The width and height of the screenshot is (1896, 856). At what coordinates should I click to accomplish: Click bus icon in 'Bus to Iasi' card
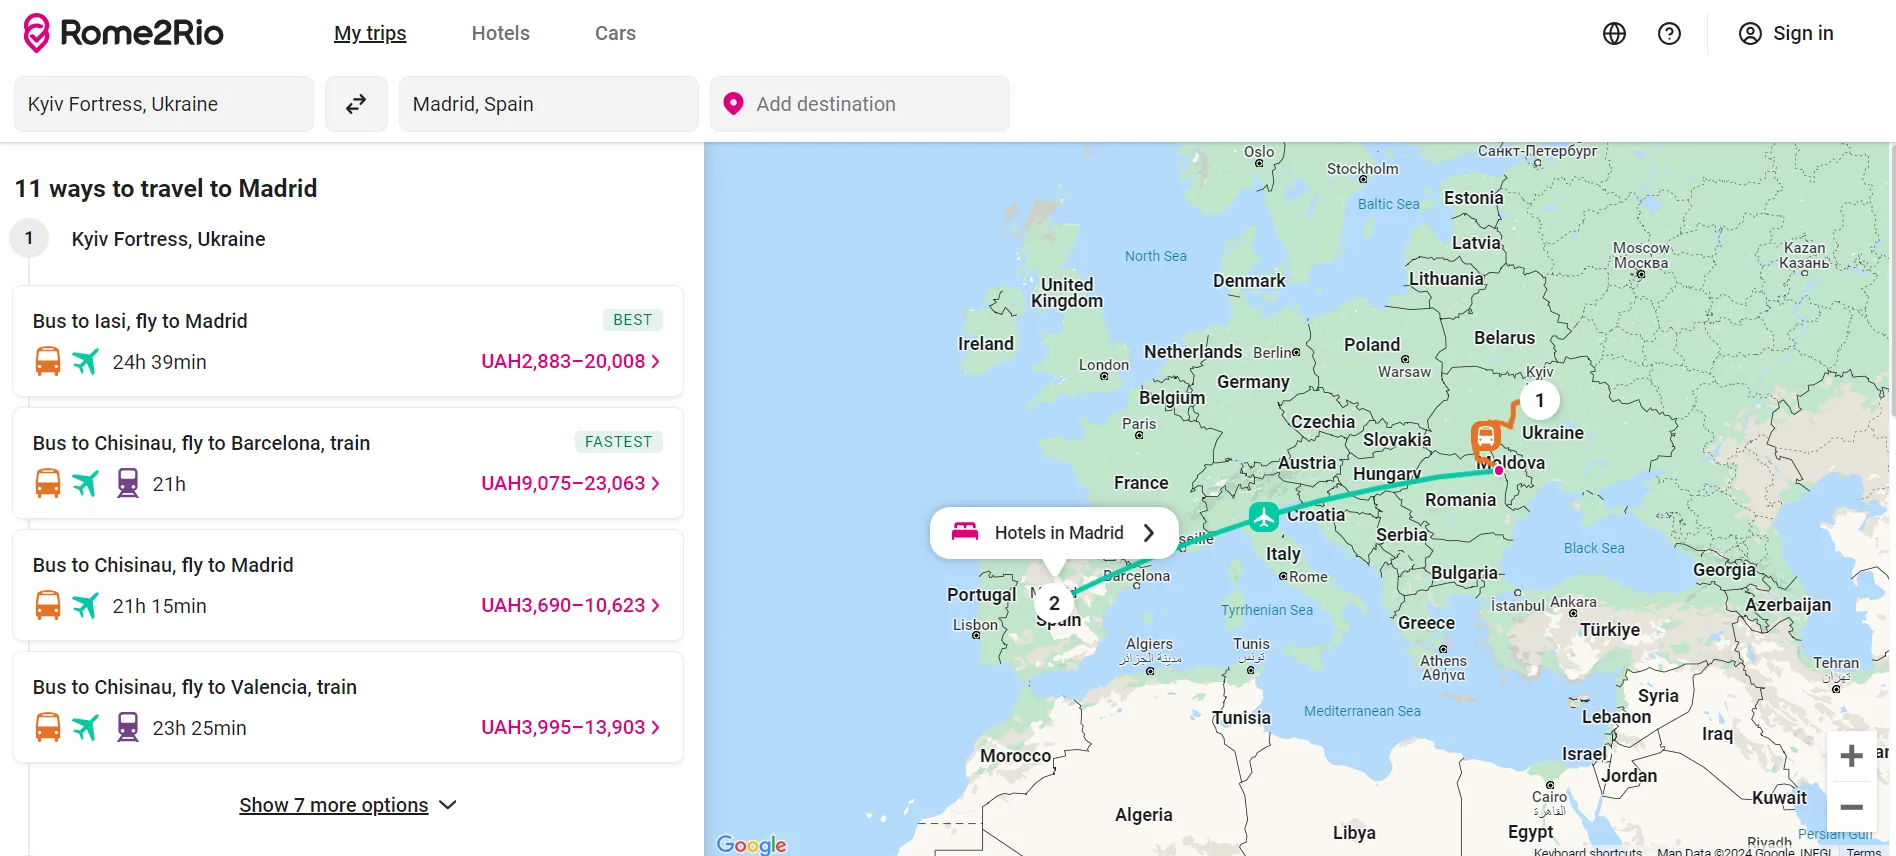tap(48, 361)
